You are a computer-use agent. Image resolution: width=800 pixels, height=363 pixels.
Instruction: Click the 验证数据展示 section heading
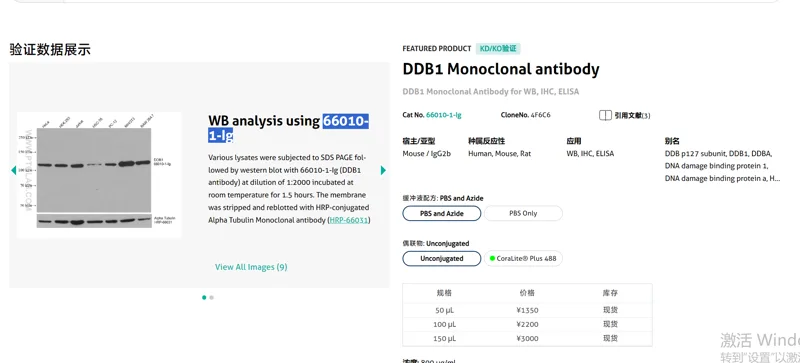(50, 50)
